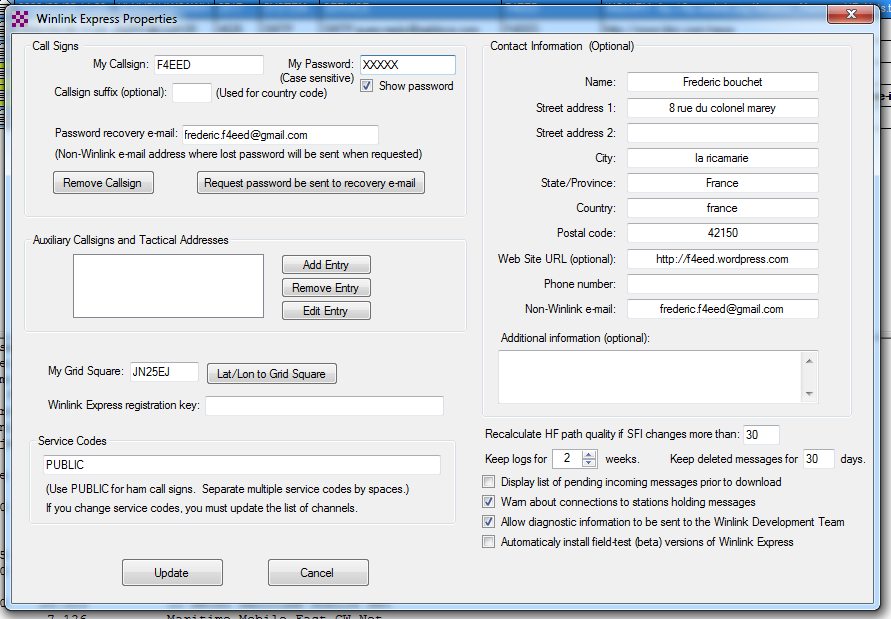Enable display list of pending incoming messages
The width and height of the screenshot is (891, 619).
point(488,482)
